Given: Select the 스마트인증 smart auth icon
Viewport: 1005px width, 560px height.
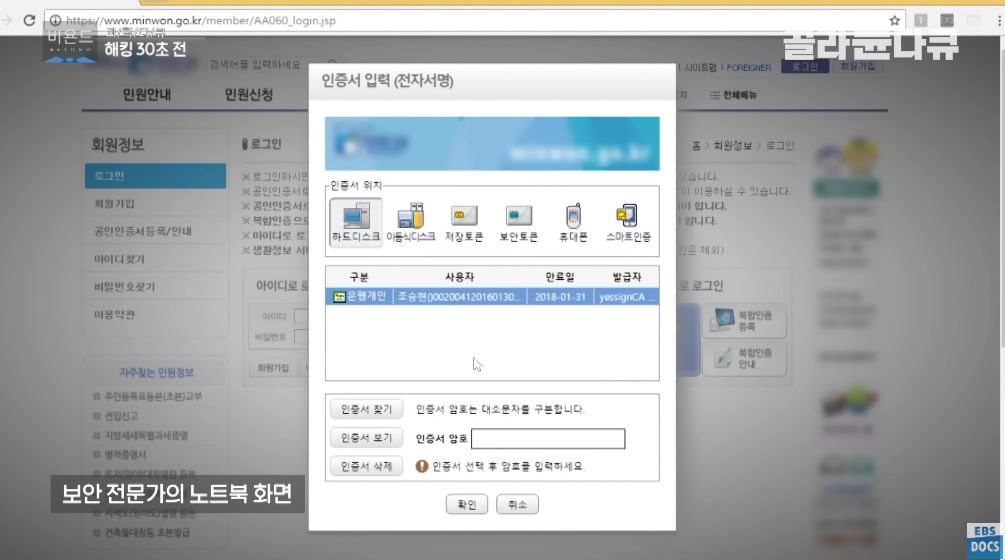Looking at the screenshot, I should 628,222.
